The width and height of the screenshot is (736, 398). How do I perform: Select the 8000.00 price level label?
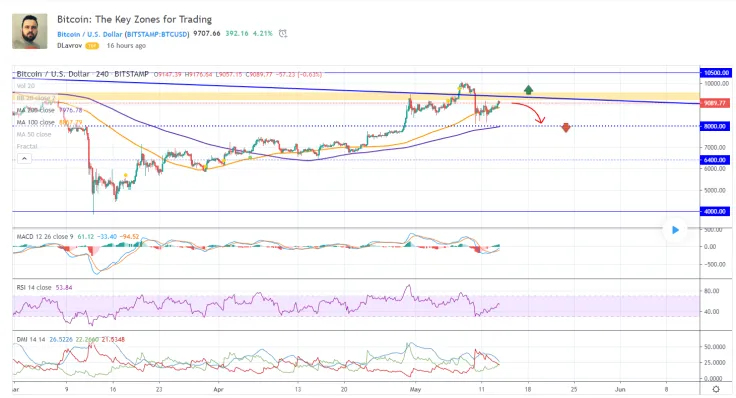pyautogui.click(x=715, y=126)
